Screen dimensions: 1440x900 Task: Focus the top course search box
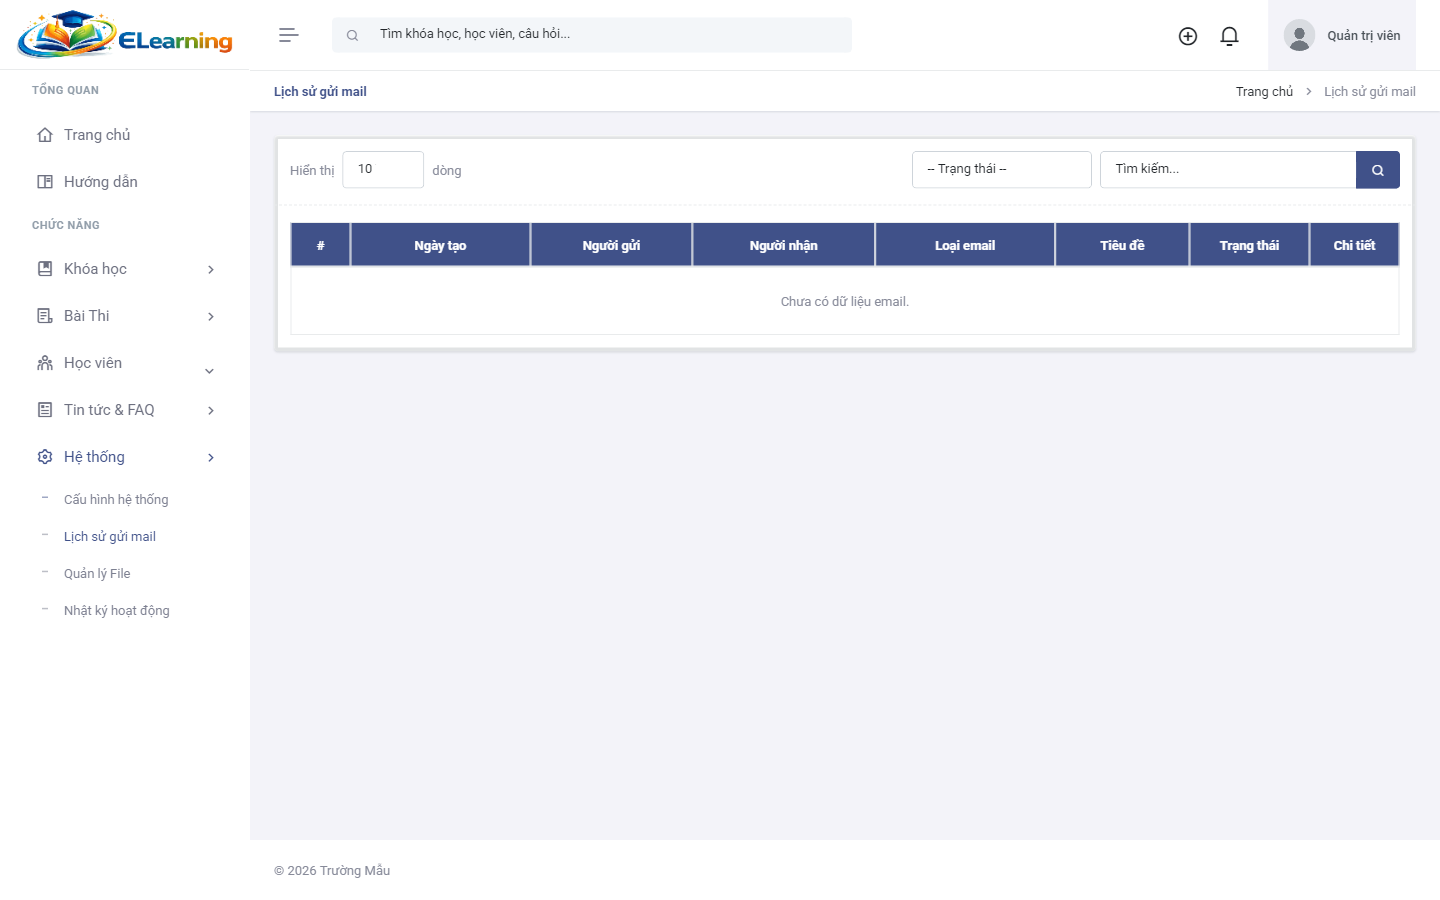coord(592,35)
